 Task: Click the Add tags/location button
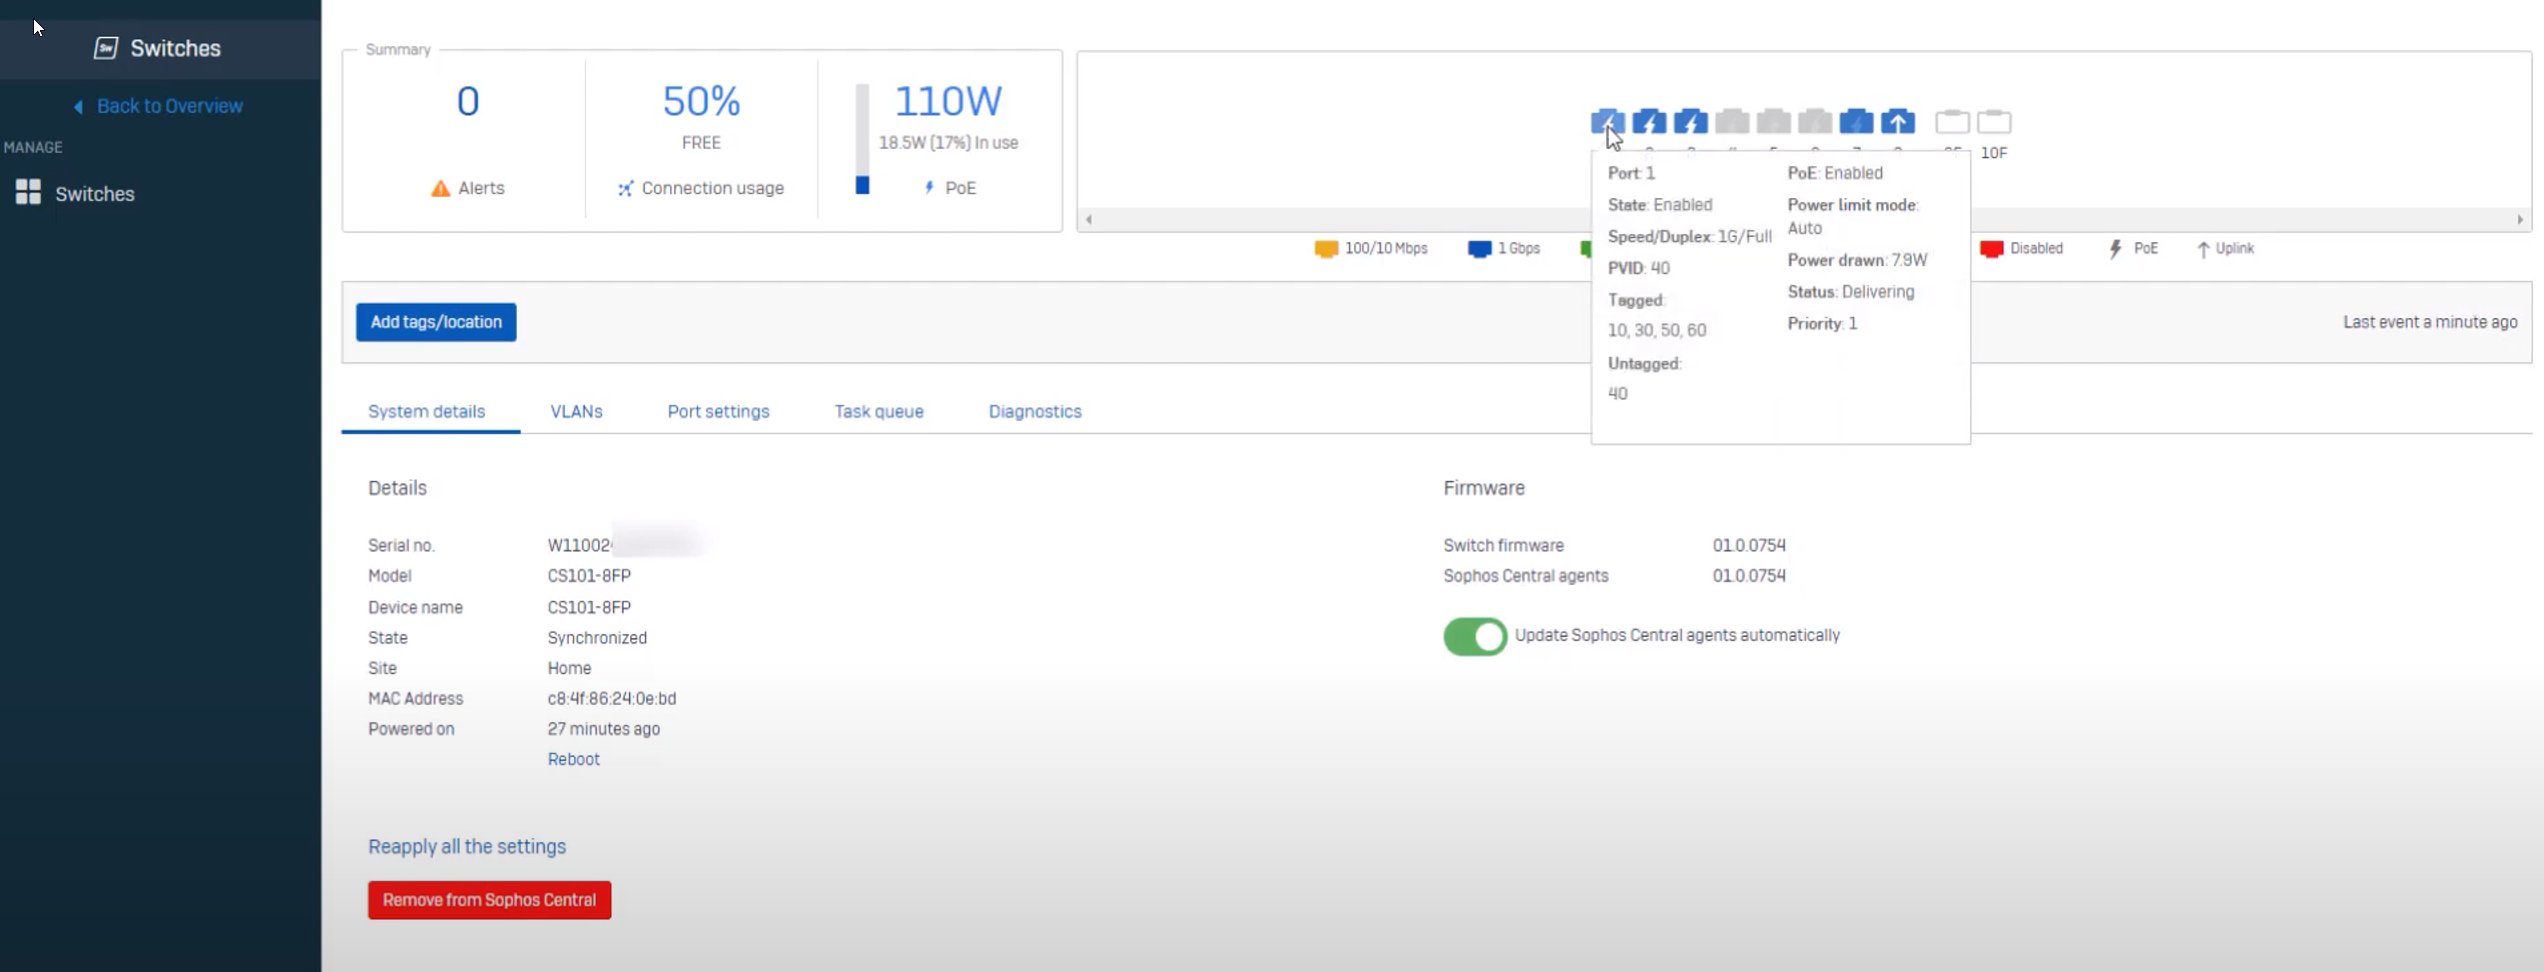[436, 322]
